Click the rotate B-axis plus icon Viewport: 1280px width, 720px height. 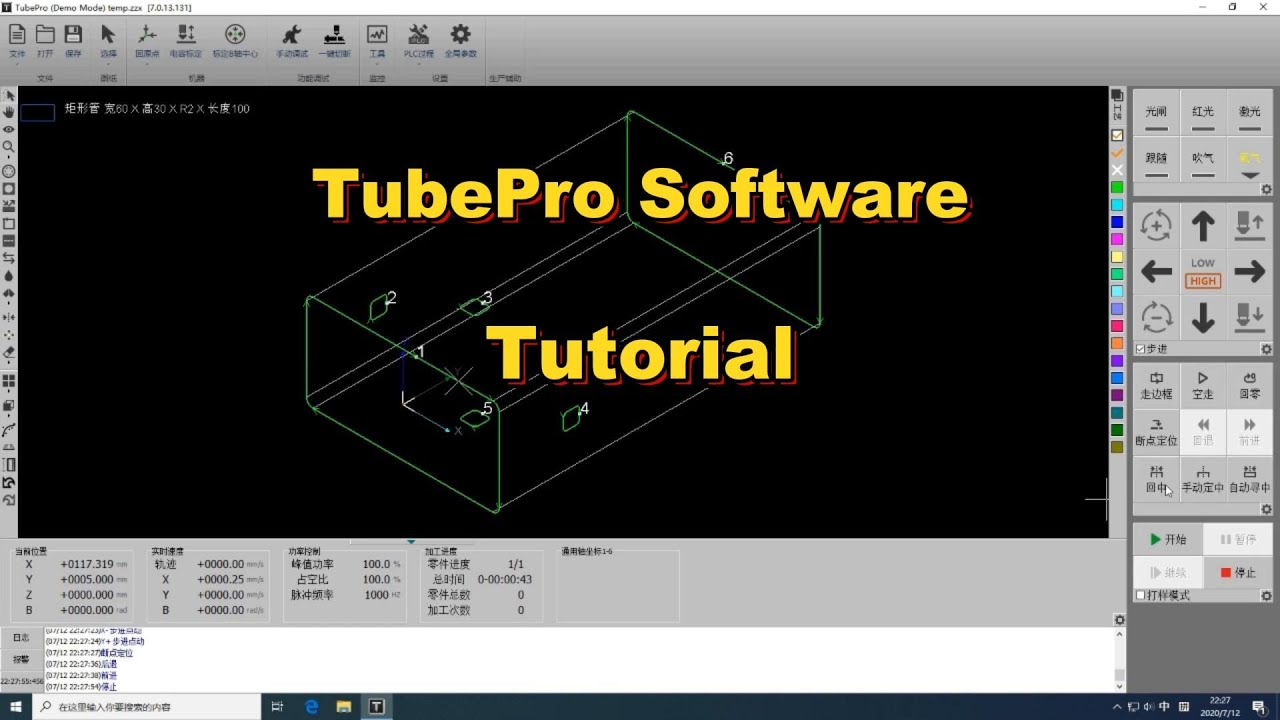1156,225
